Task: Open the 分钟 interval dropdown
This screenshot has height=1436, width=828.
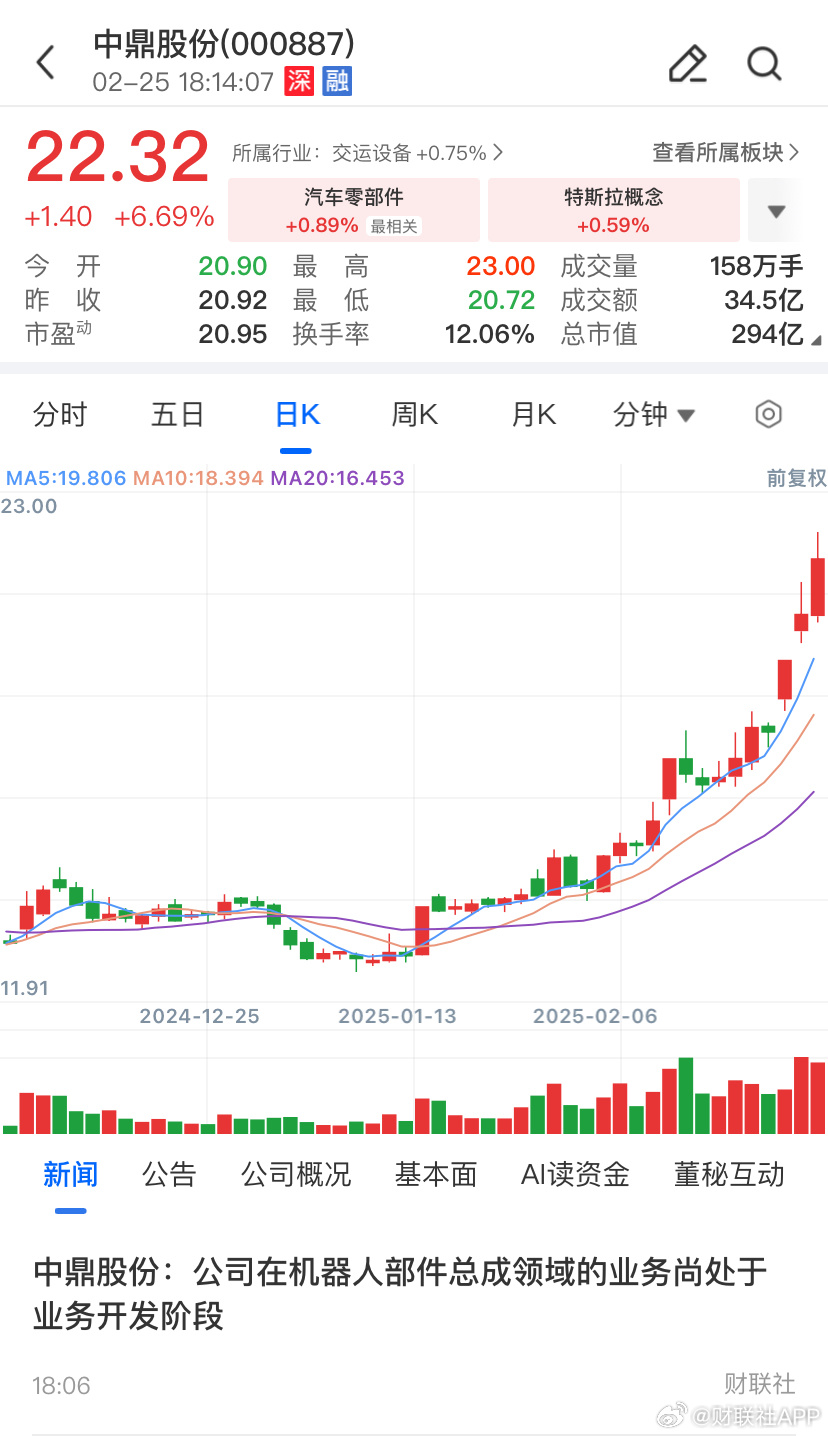Action: 655,414
